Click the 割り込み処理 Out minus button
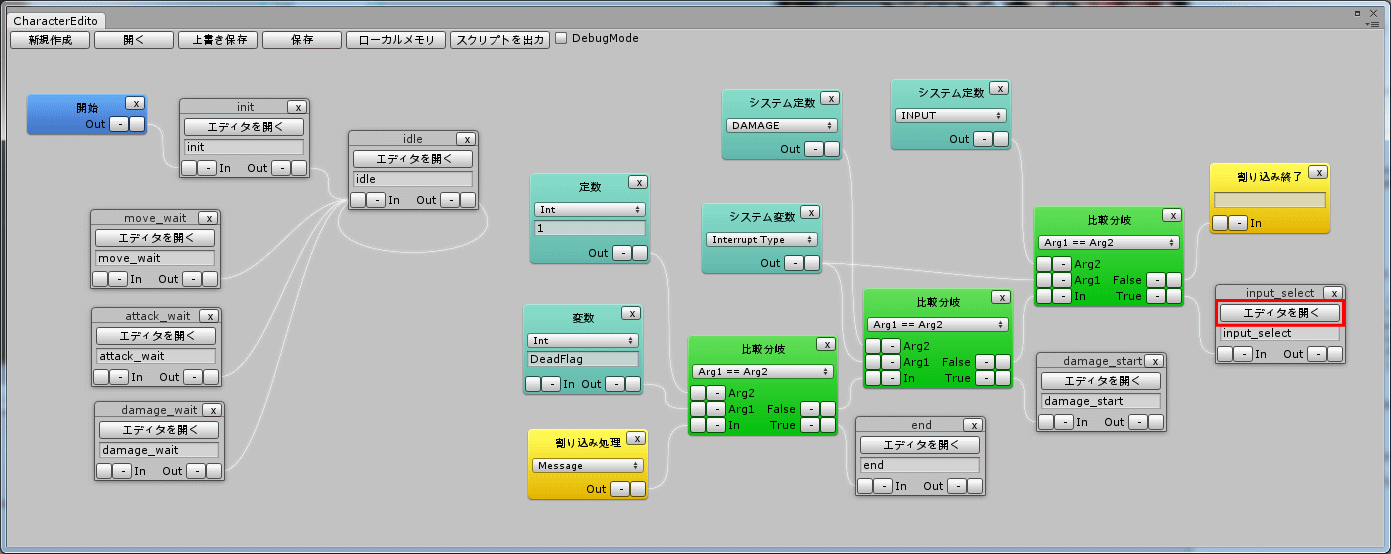Screen dimensions: 1391x554 coord(619,489)
